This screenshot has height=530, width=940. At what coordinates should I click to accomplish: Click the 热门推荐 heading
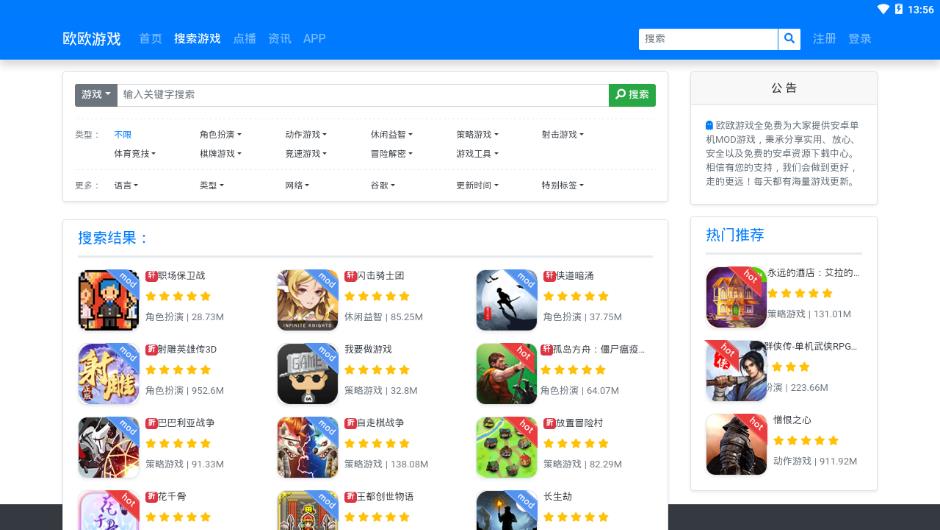coord(735,235)
